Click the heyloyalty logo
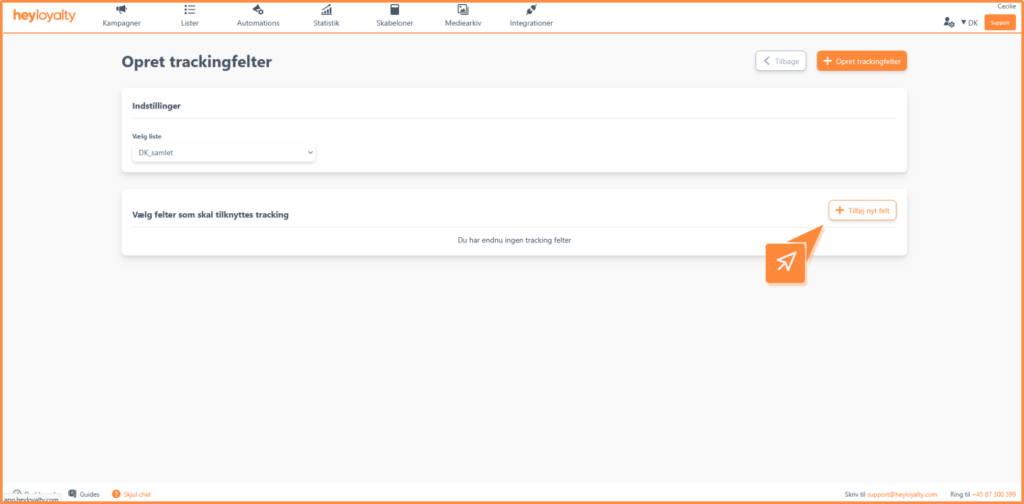Image resolution: width=1024 pixels, height=504 pixels. [x=44, y=16]
